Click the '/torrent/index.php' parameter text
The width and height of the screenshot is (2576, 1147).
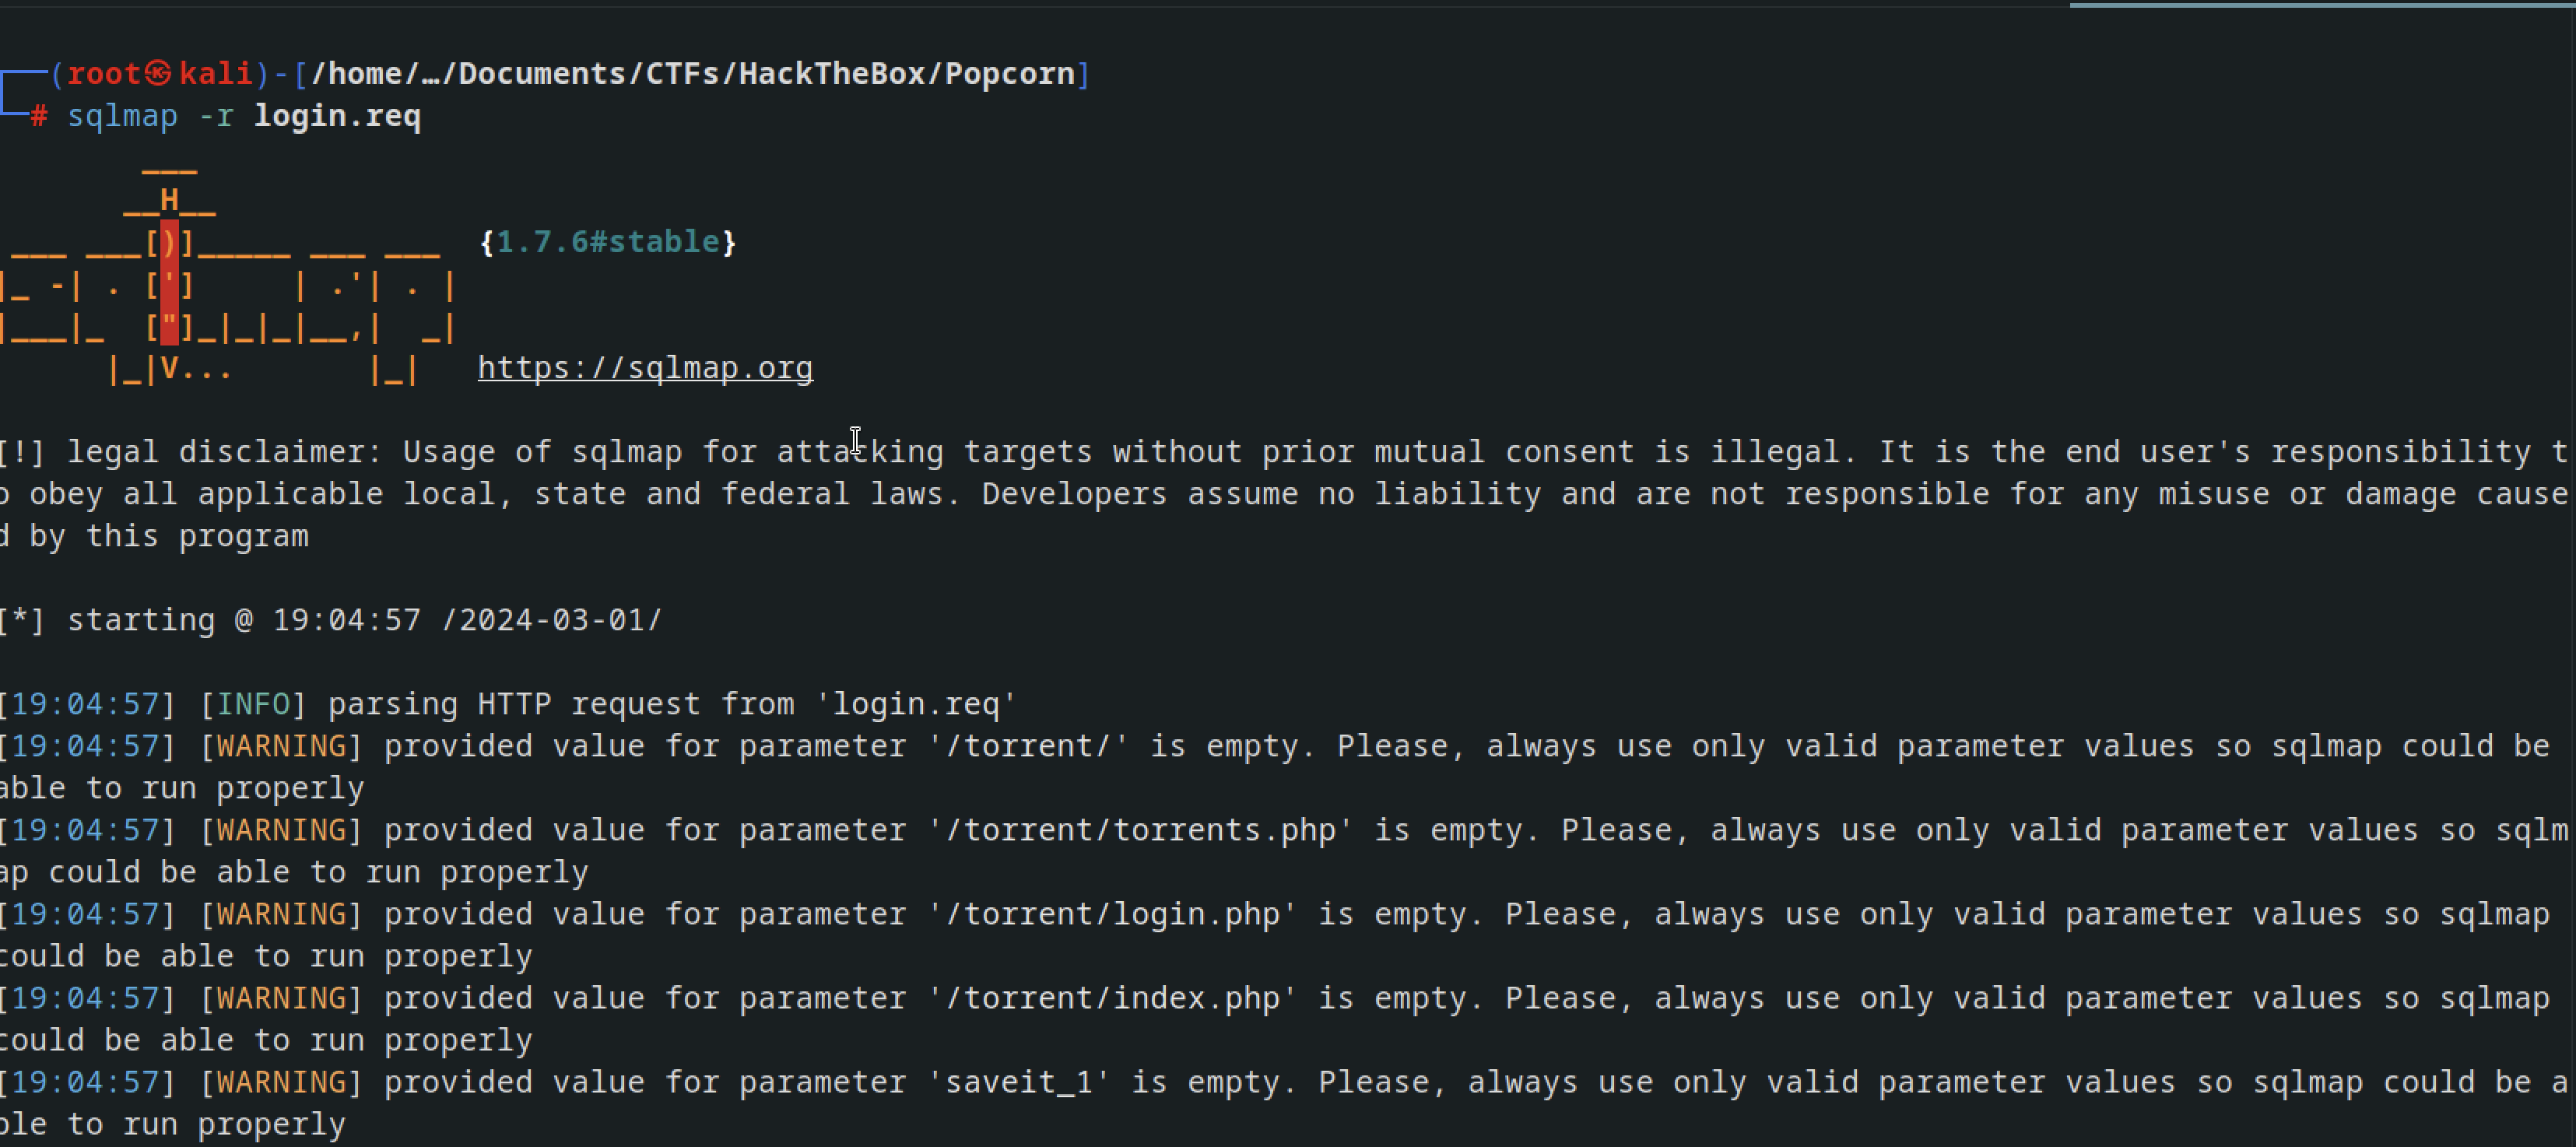[x=1113, y=998]
